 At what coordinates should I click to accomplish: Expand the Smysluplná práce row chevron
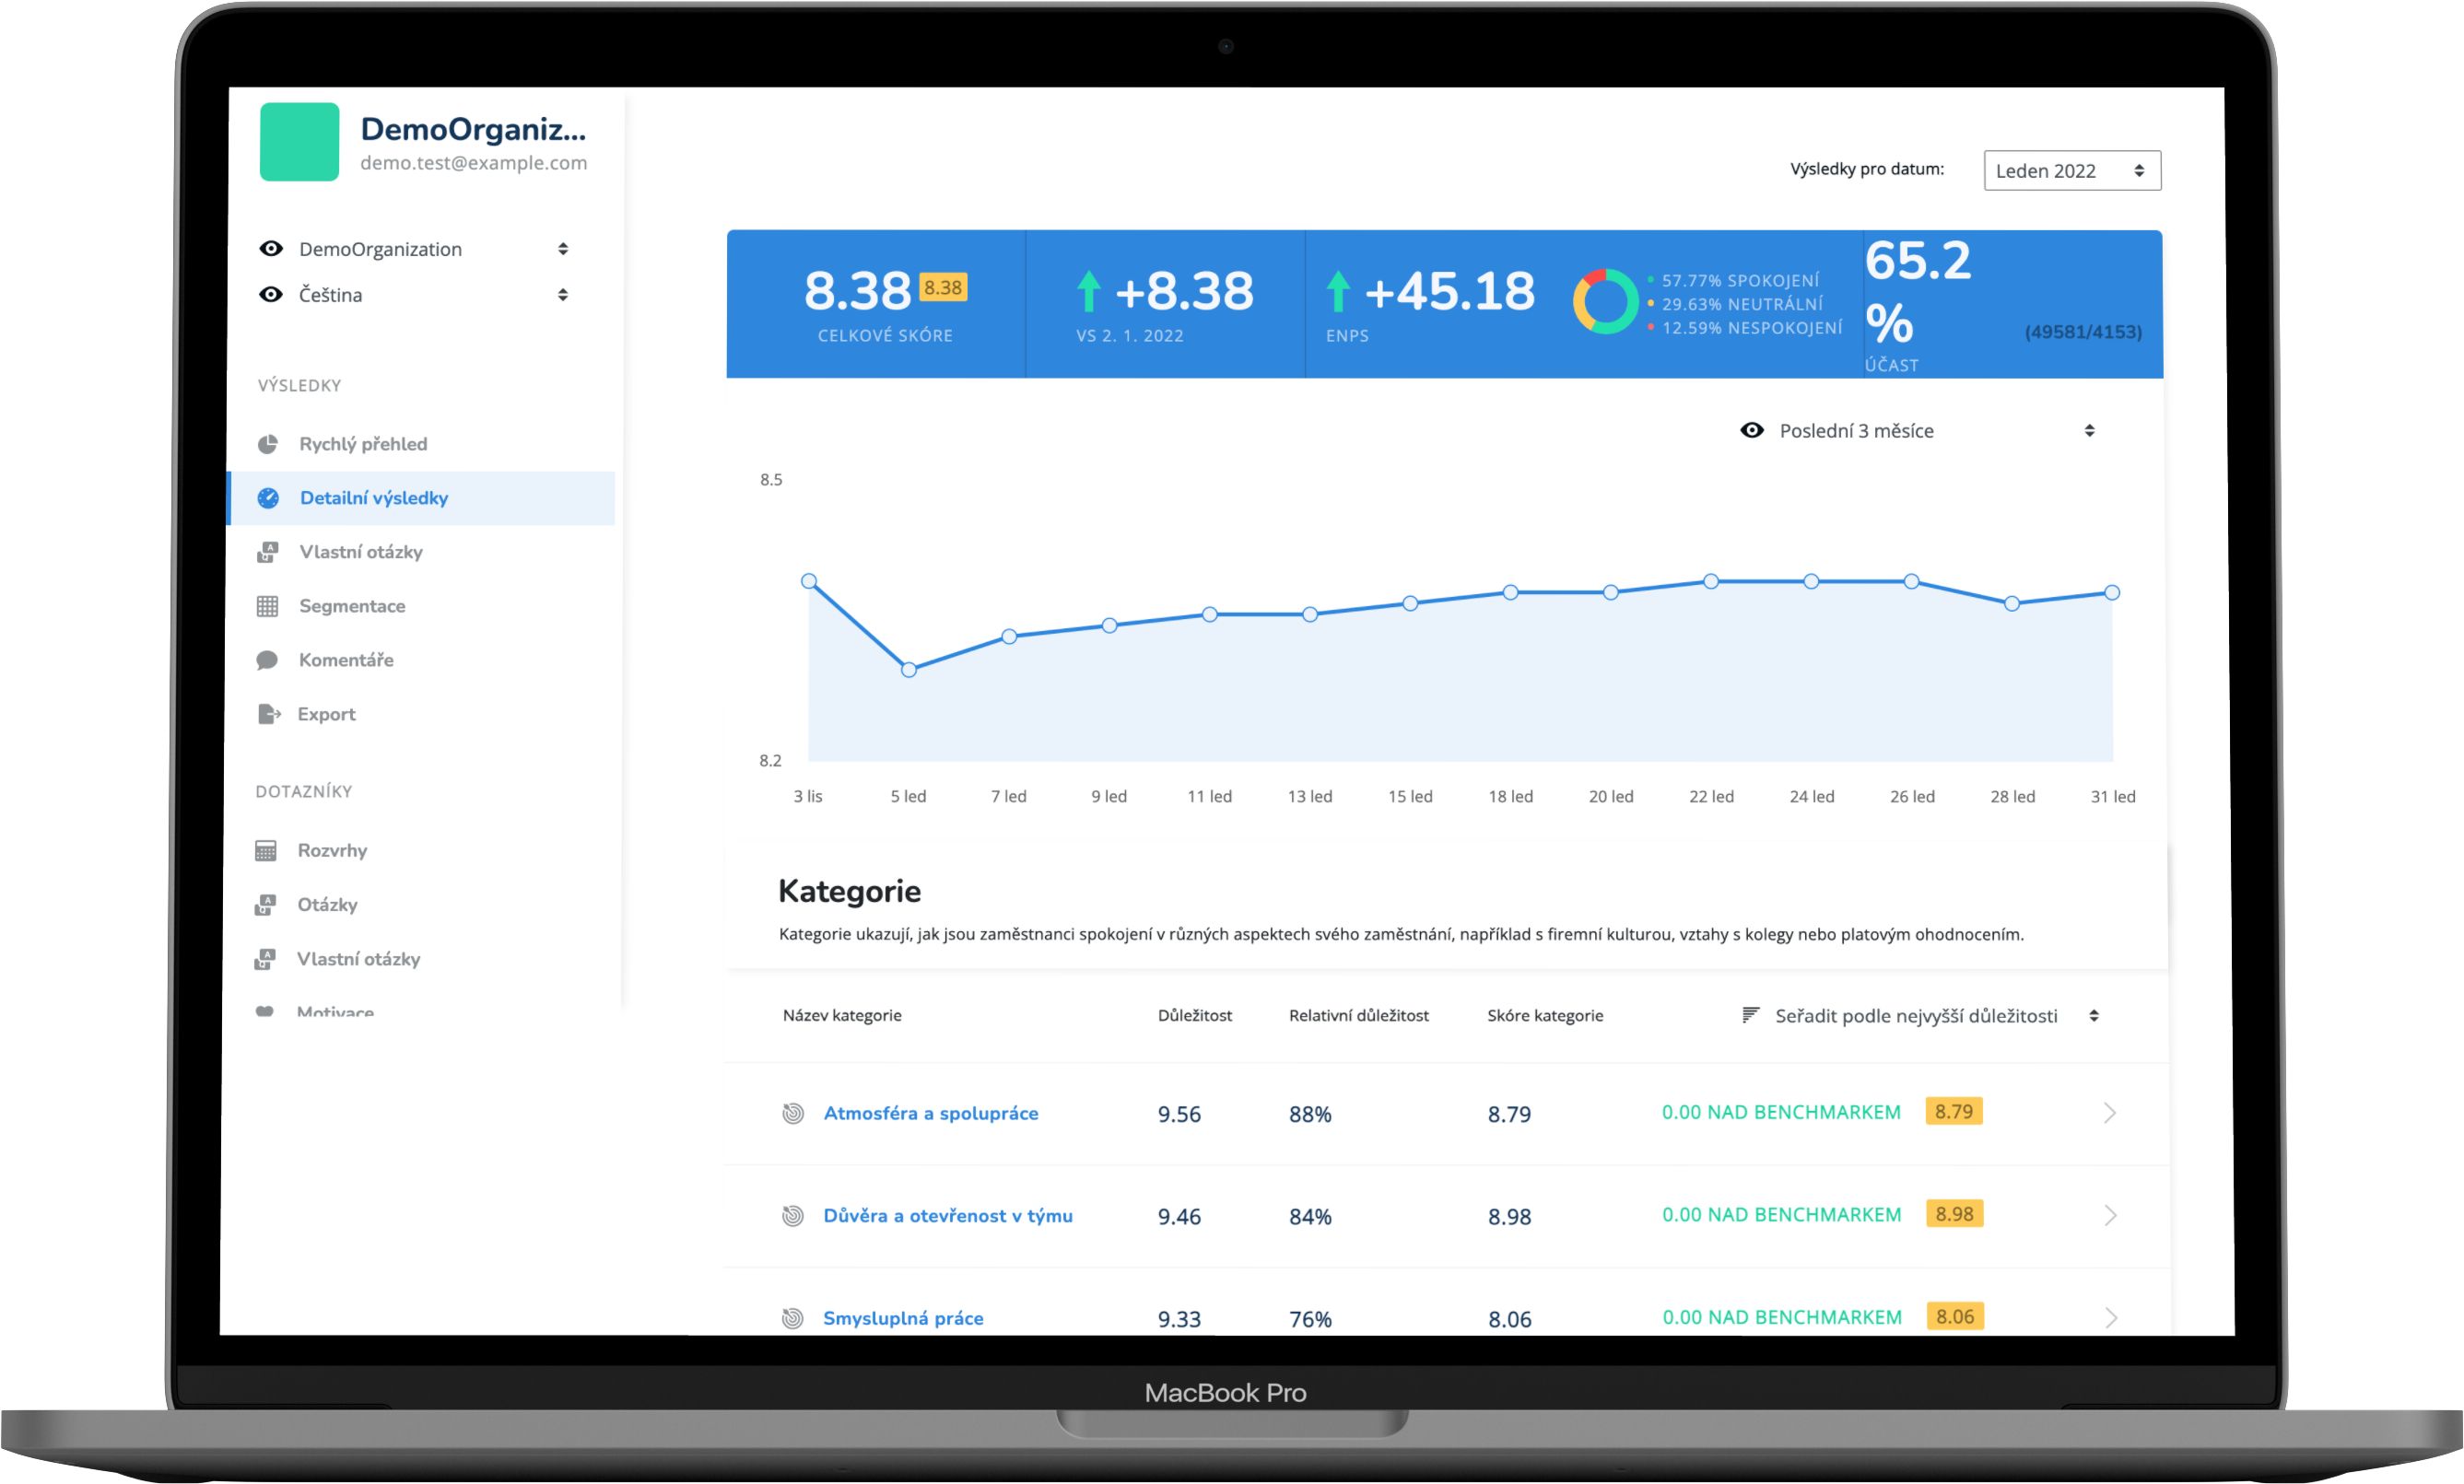[2110, 1319]
